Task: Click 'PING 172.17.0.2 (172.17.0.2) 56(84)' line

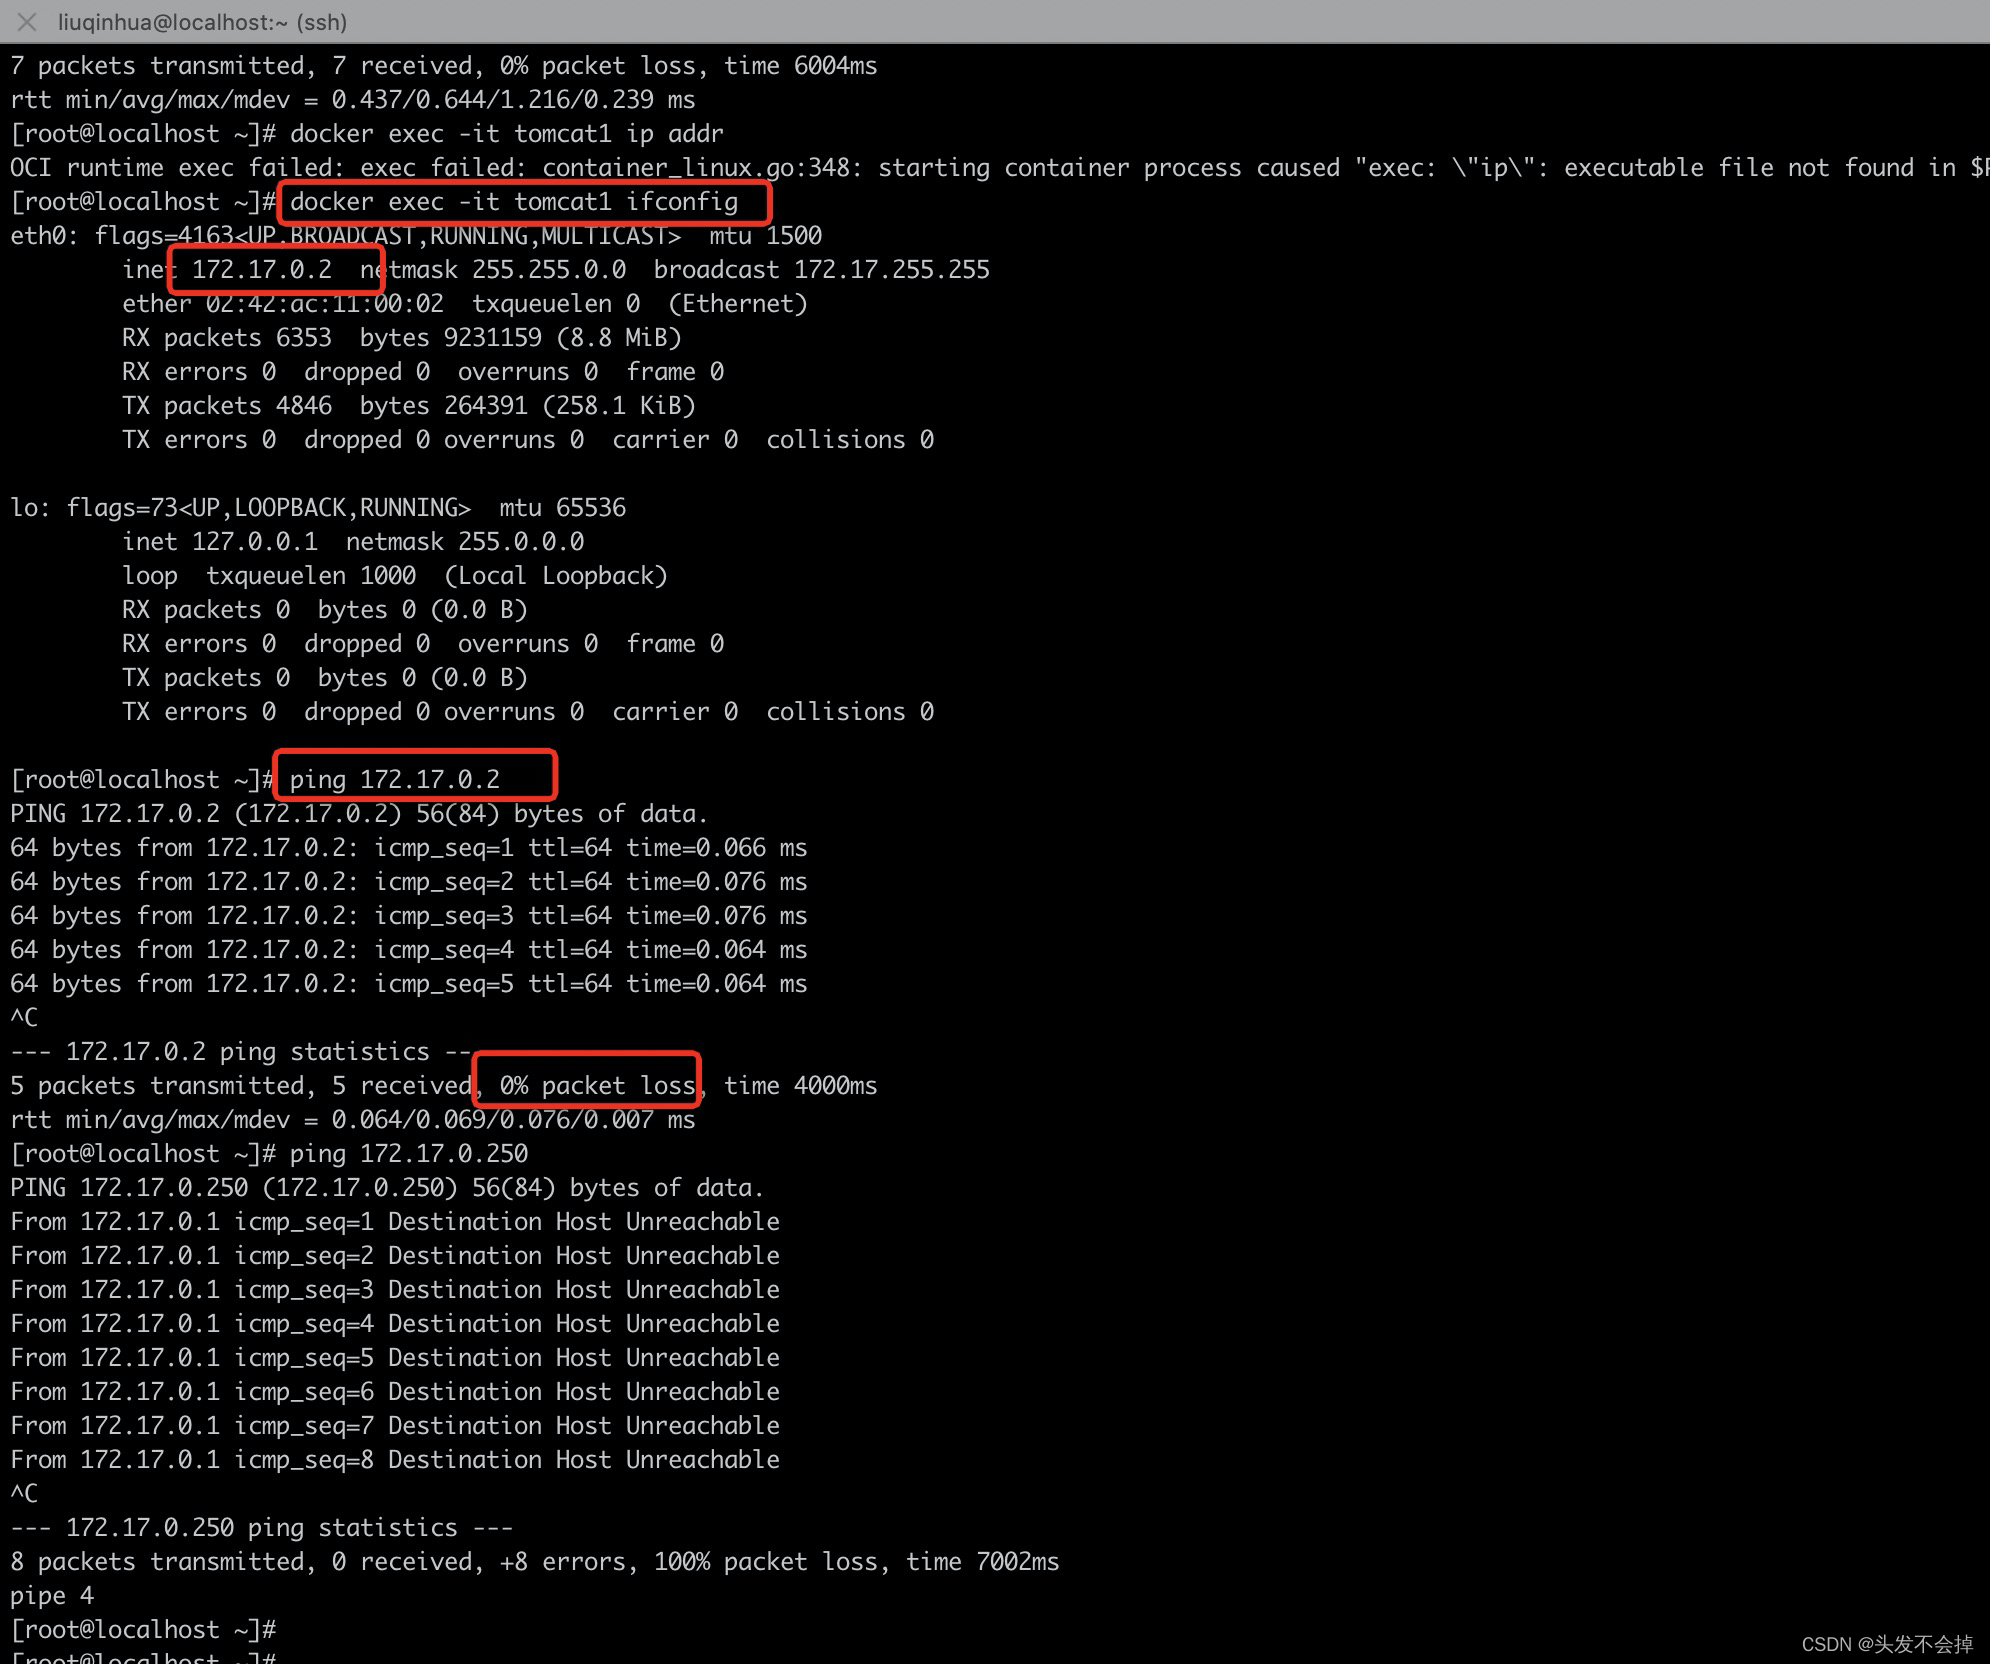Action: tap(359, 814)
